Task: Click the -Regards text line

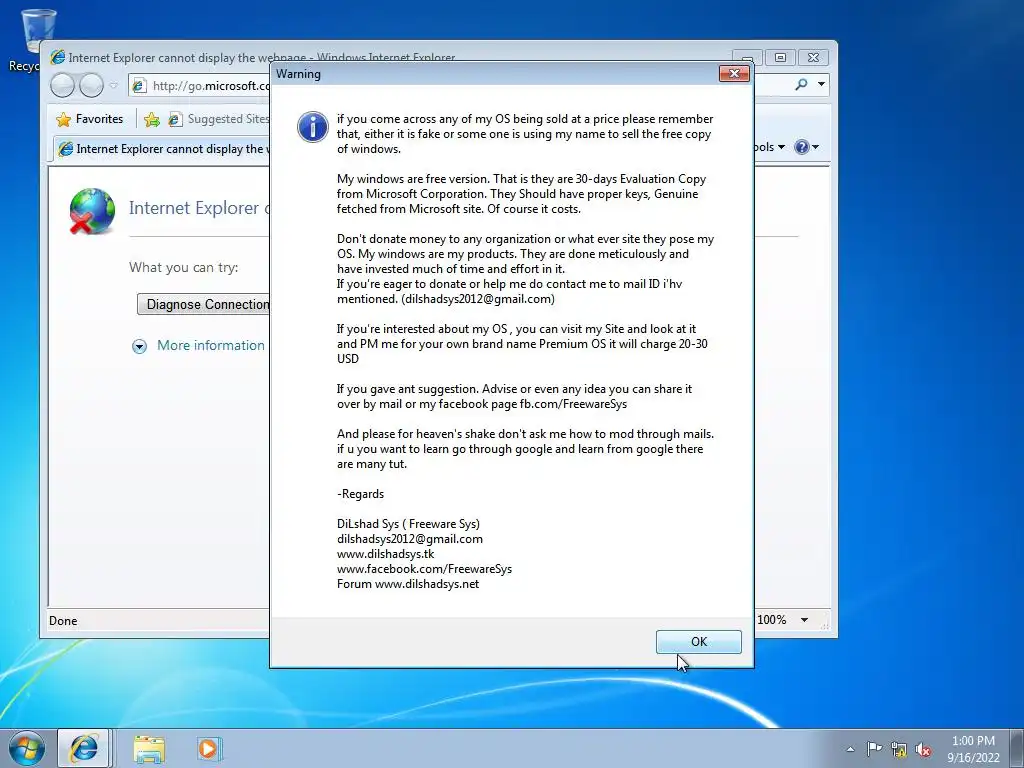Action: point(360,494)
